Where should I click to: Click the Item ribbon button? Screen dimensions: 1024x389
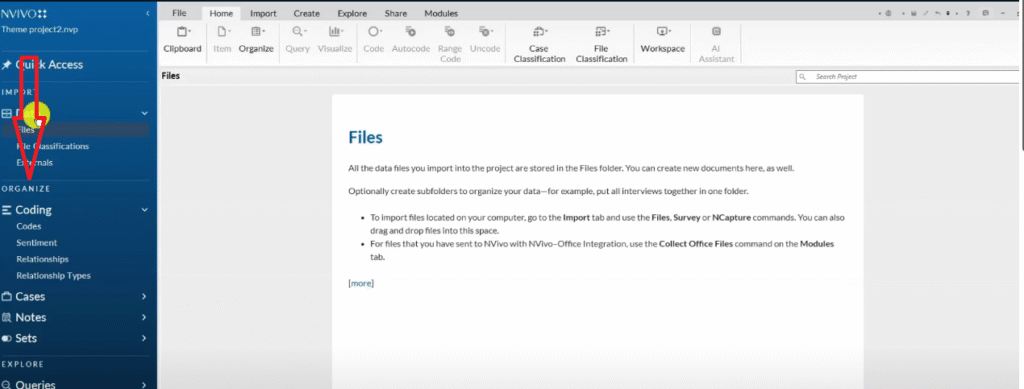222,40
